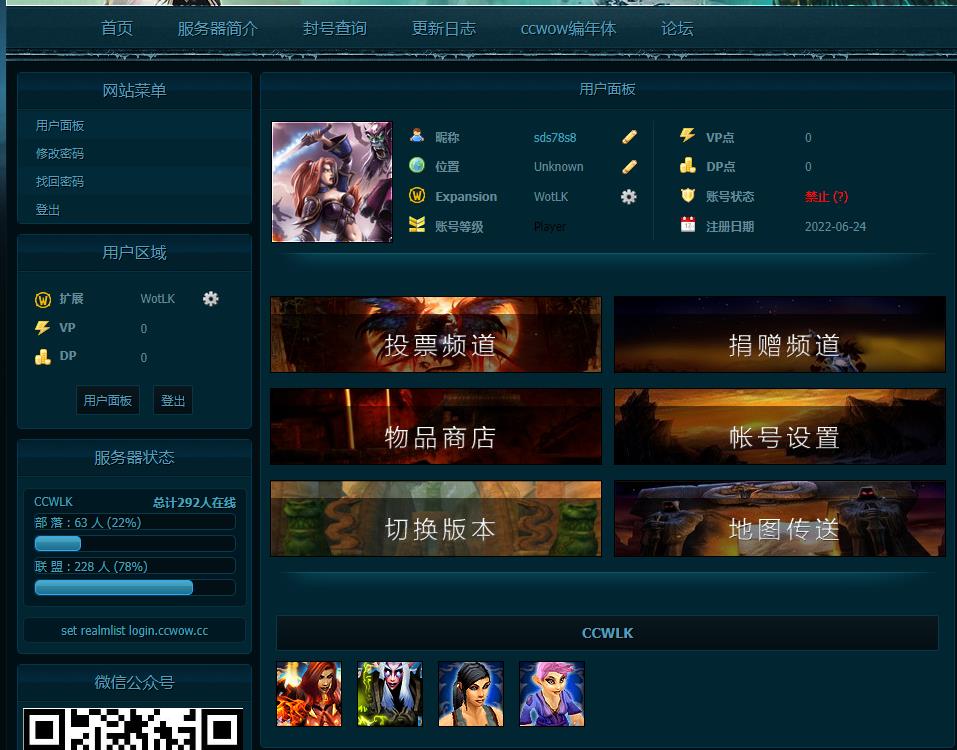Select the red-haired character avatar under CCWLK
This screenshot has height=750, width=957.
pos(309,693)
